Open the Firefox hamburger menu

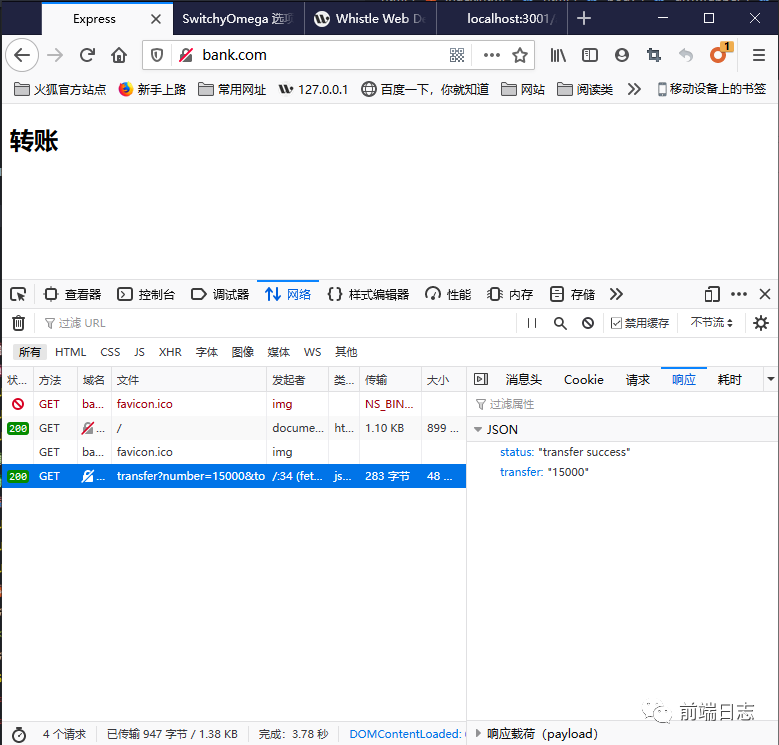(x=759, y=55)
